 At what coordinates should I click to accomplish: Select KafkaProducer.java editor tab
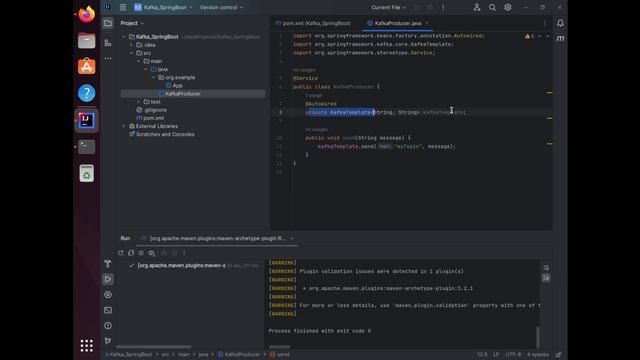398,23
